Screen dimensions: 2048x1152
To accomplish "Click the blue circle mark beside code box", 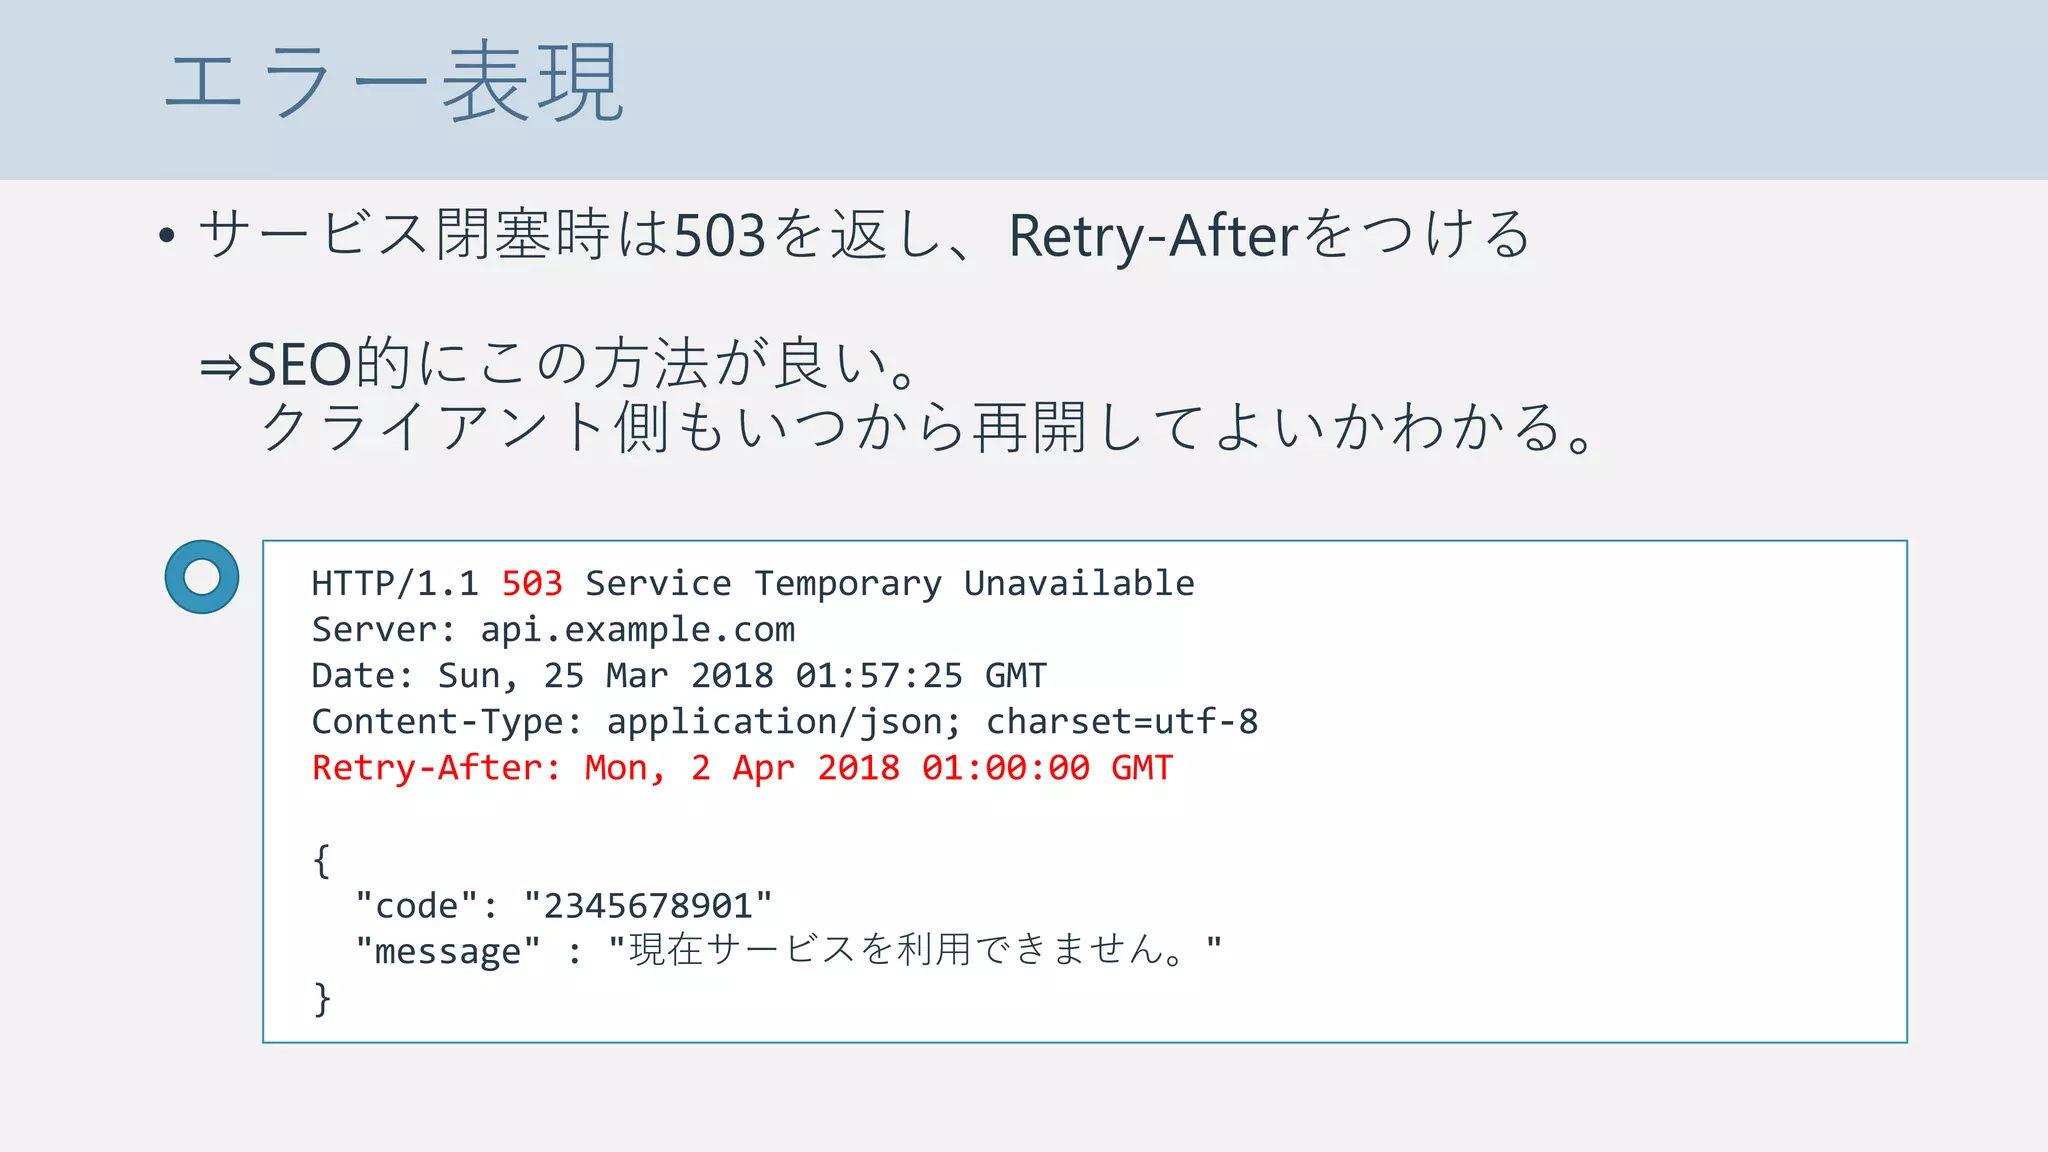I will (x=202, y=577).
